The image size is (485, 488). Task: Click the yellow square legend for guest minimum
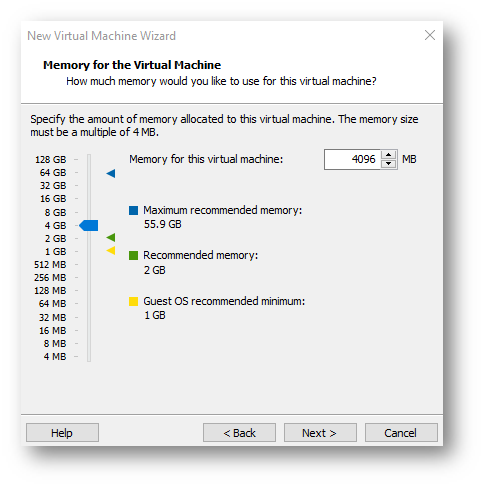[133, 301]
